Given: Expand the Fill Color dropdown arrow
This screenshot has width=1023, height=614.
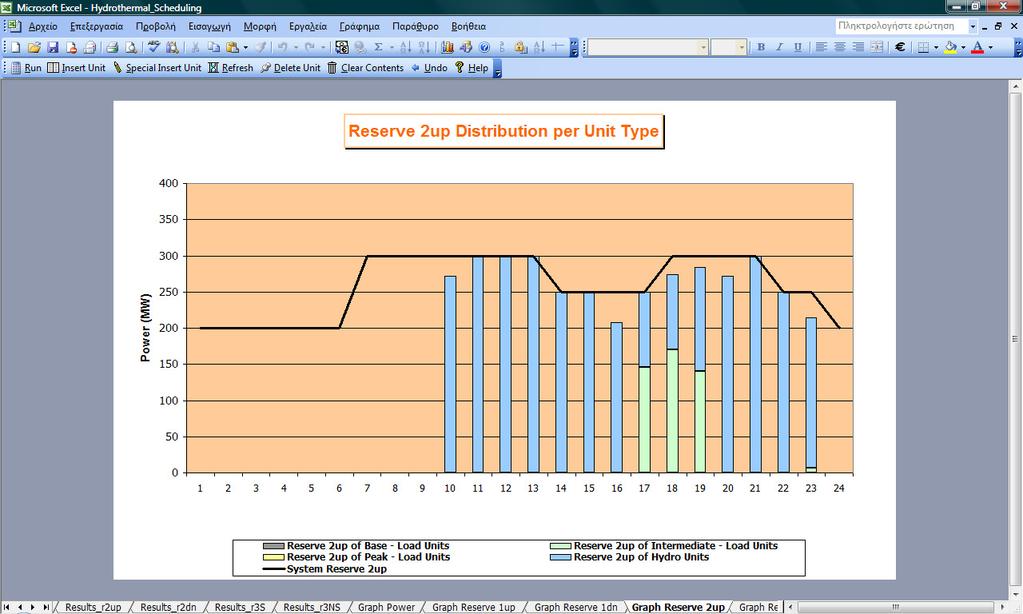Looking at the screenshot, I should pyautogui.click(x=964, y=47).
